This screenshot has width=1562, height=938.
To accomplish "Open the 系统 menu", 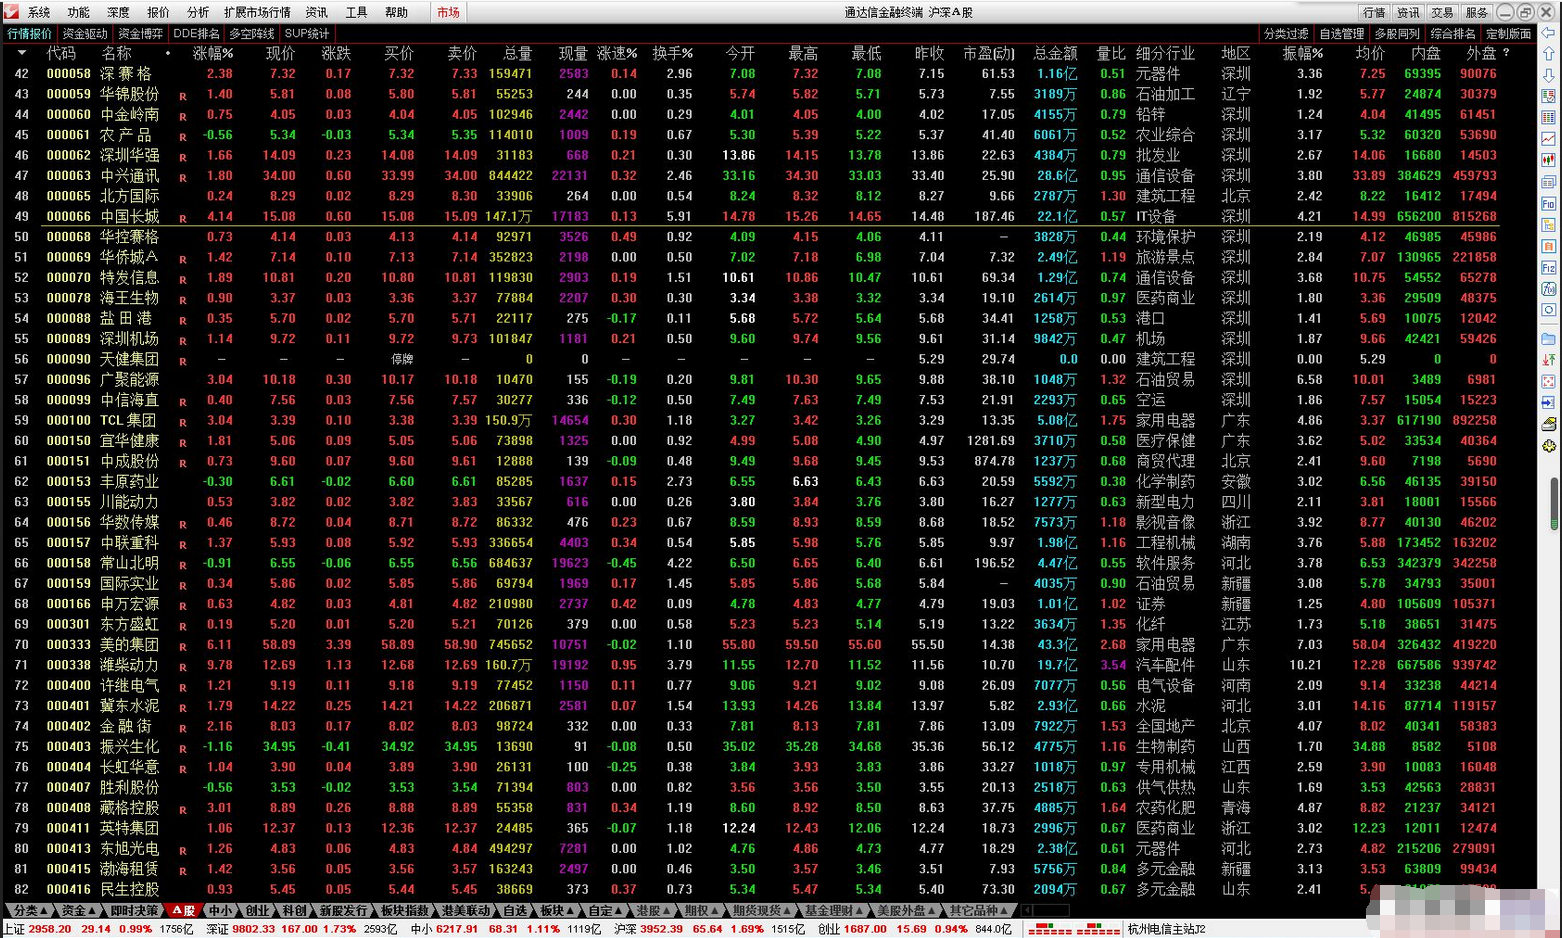I will click(x=39, y=12).
